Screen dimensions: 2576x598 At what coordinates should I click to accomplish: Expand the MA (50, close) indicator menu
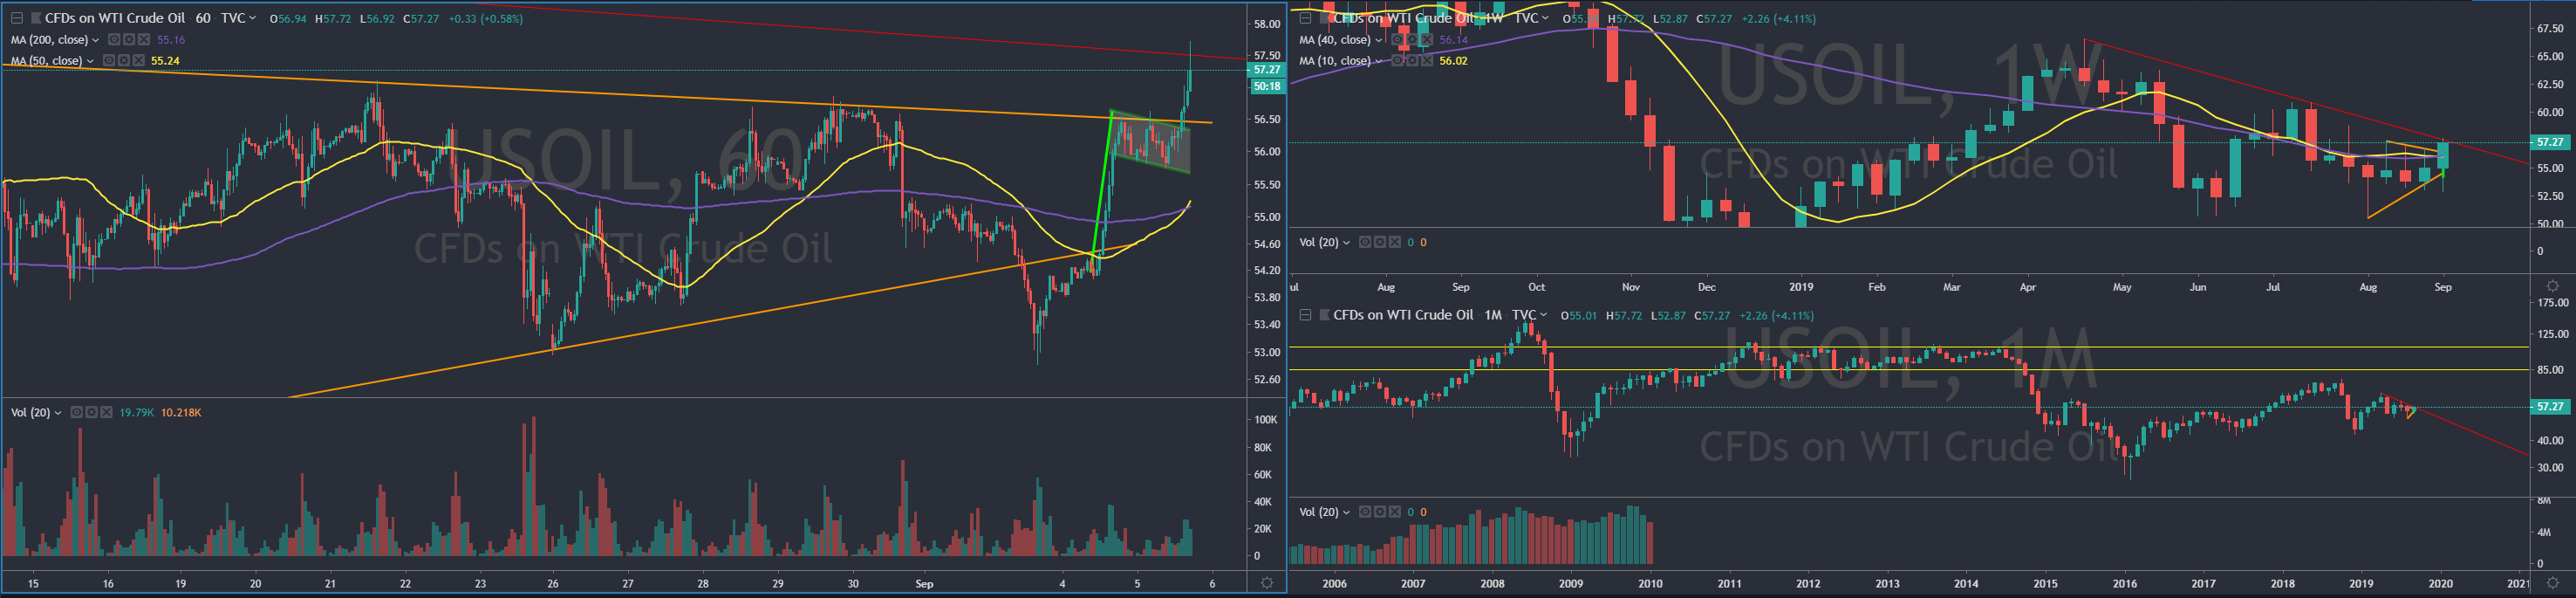pos(90,61)
